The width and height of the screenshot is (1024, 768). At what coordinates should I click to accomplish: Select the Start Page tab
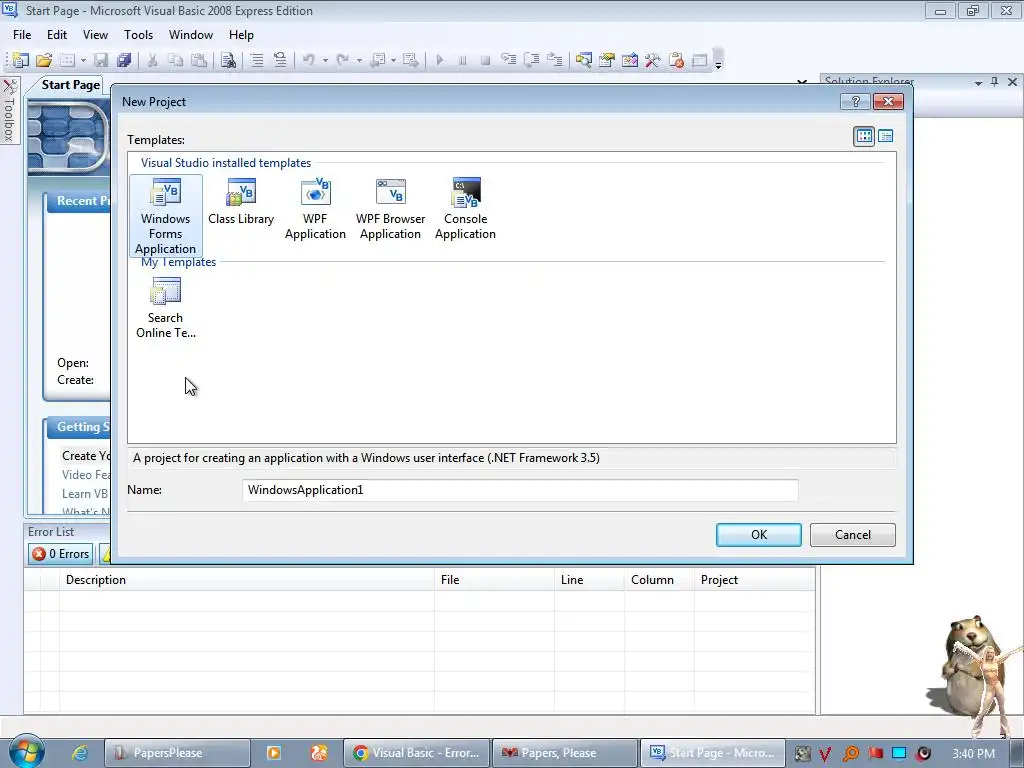[x=71, y=85]
